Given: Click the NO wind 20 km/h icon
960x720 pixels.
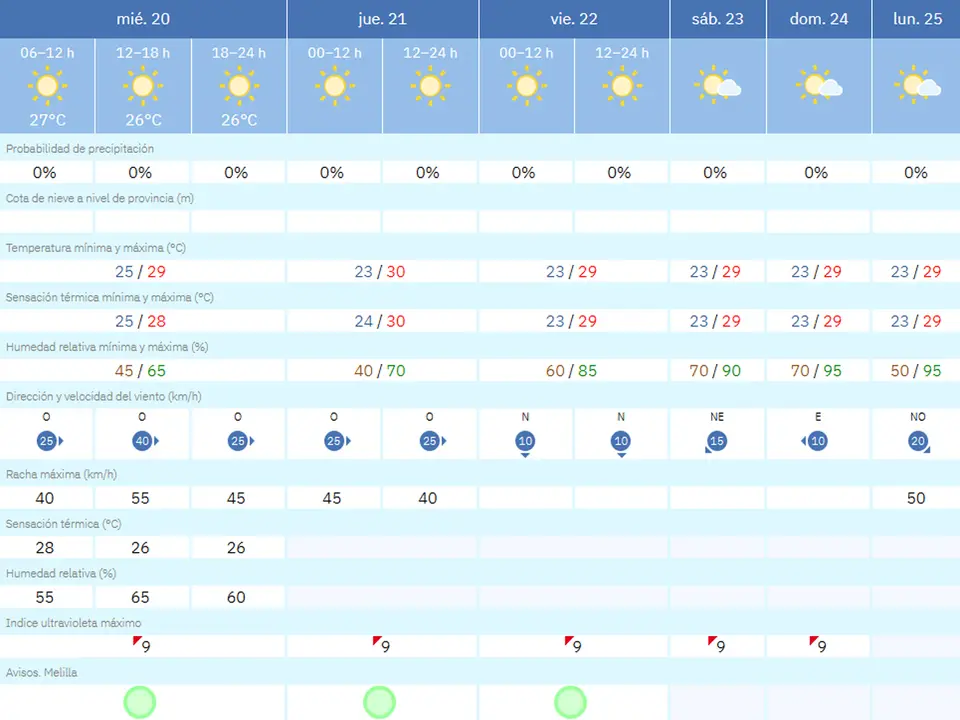Looking at the screenshot, I should [919, 441].
